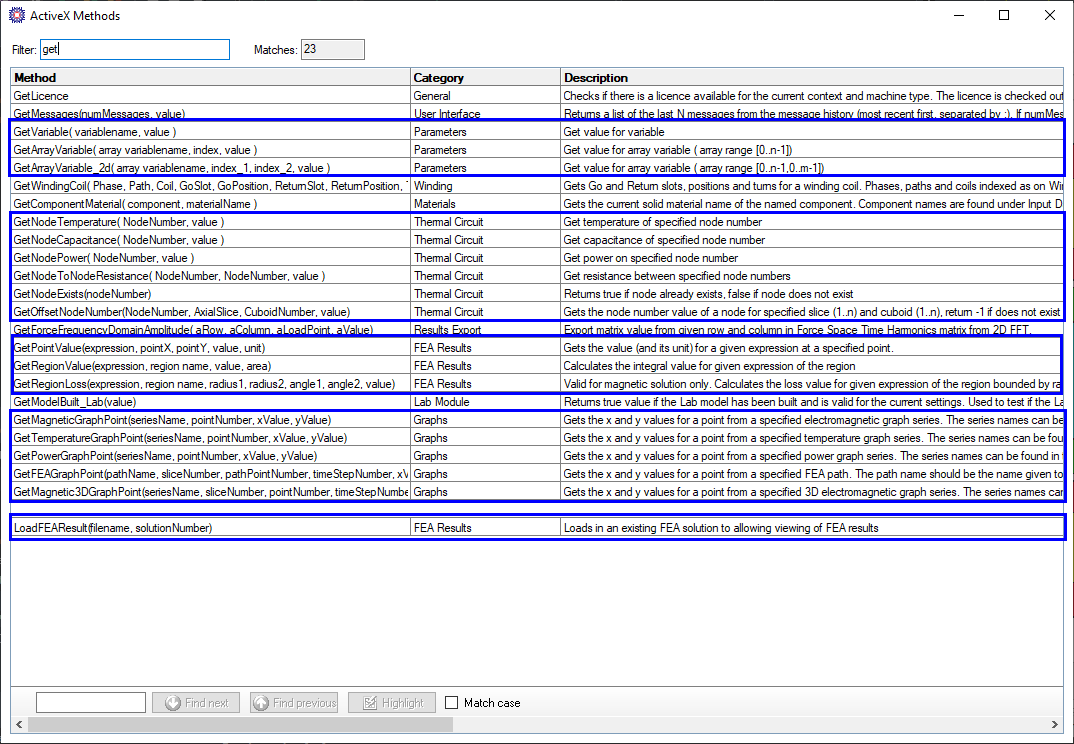Select the GetWindingCoil method row
The width and height of the screenshot is (1074, 744).
click(537, 186)
